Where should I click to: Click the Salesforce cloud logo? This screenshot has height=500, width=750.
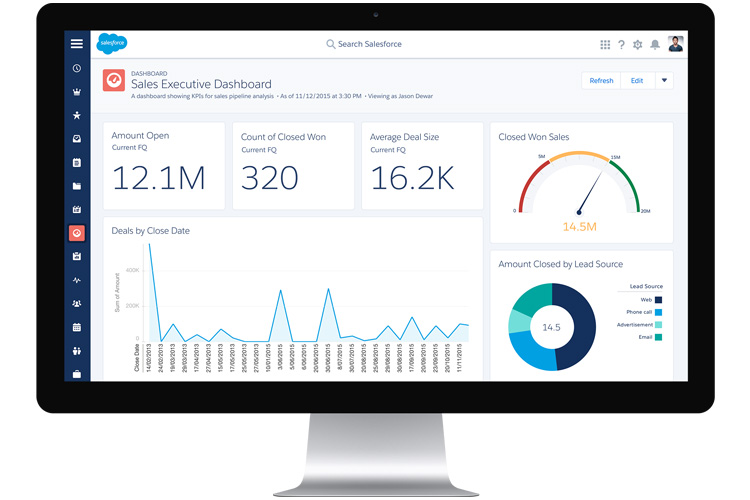point(112,44)
